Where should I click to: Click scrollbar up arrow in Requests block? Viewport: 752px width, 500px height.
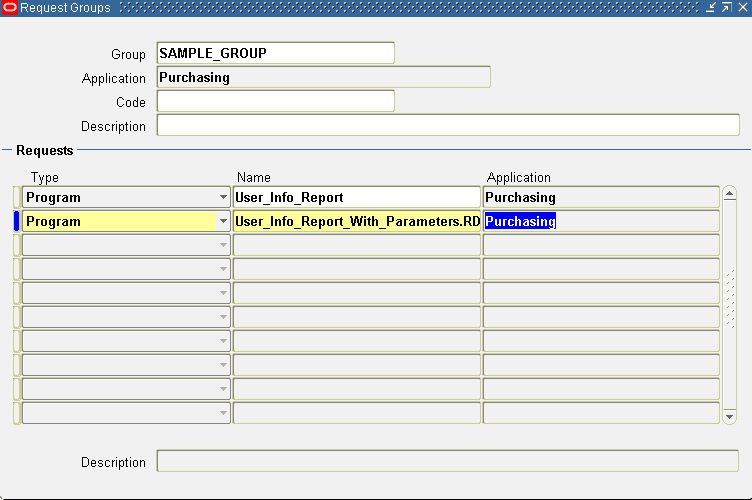[x=729, y=194]
